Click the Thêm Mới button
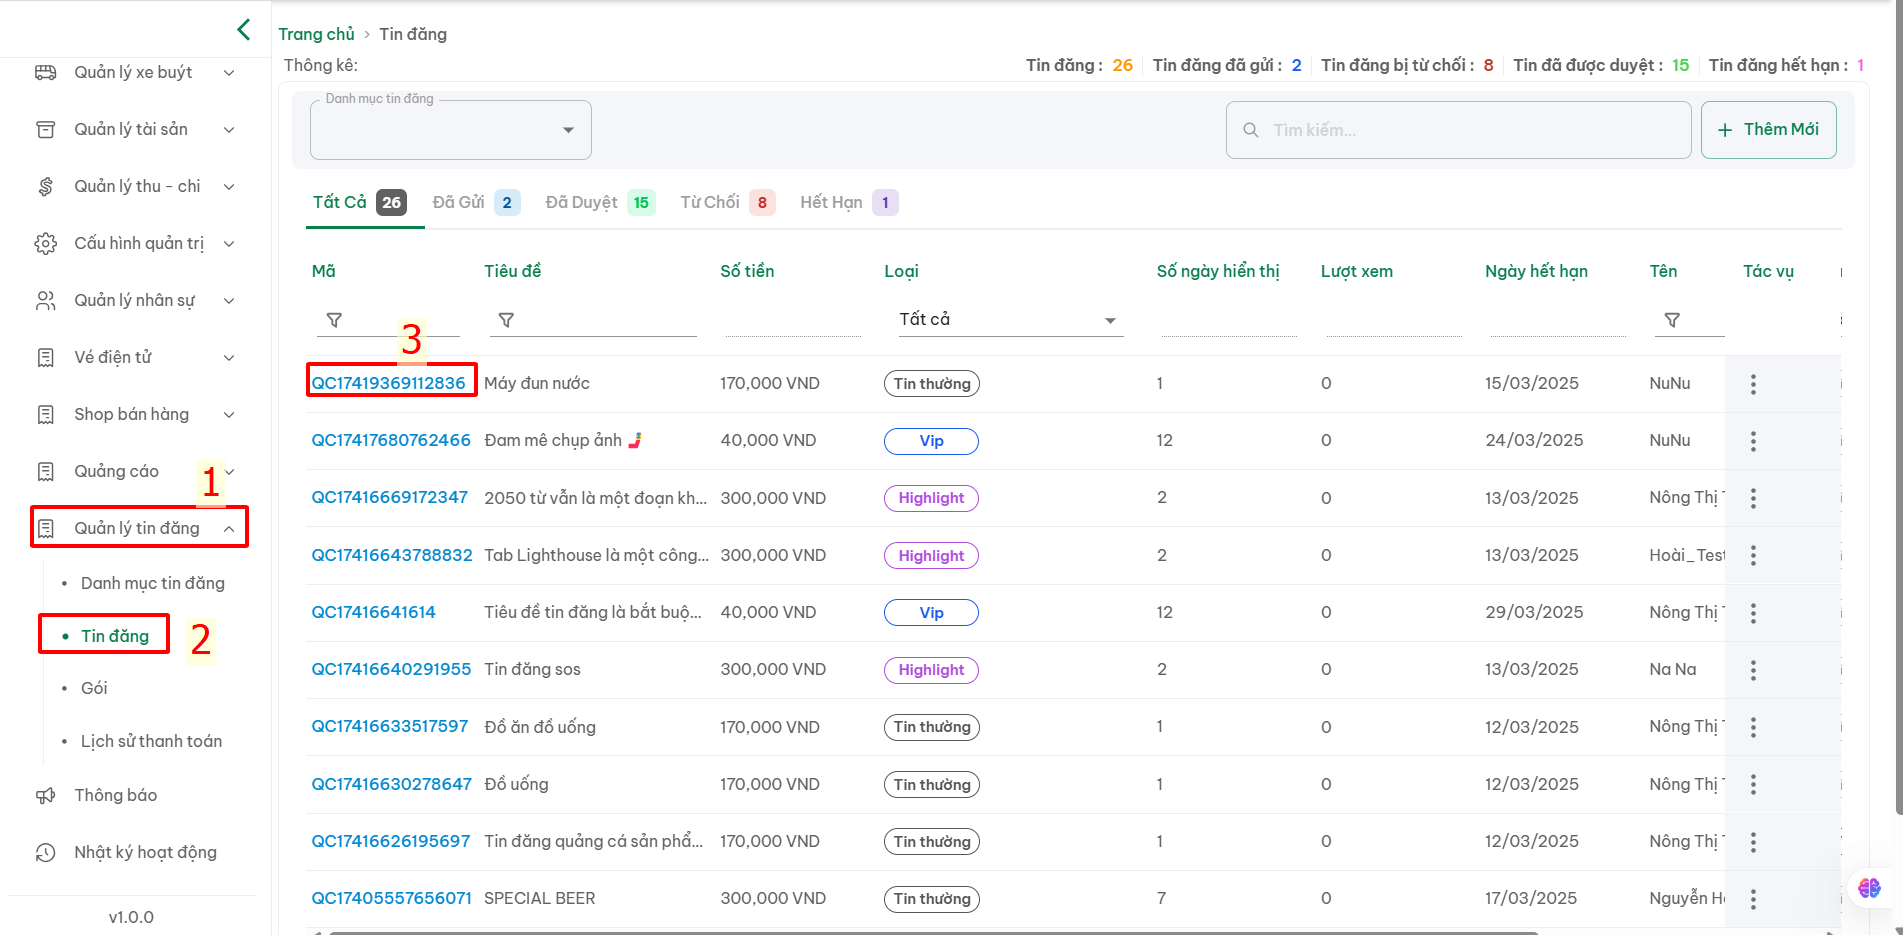This screenshot has height=935, width=1903. click(x=1768, y=130)
